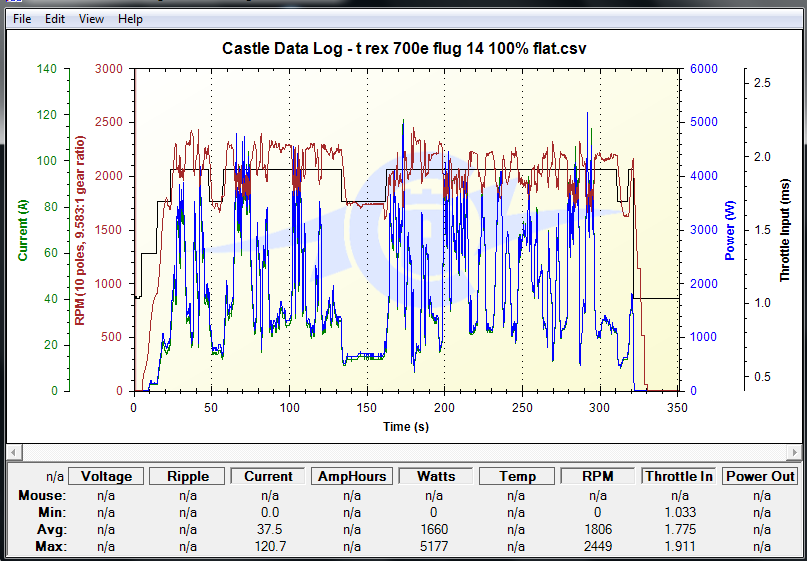Toggle the RPM data series button
The image size is (807, 561).
(598, 476)
